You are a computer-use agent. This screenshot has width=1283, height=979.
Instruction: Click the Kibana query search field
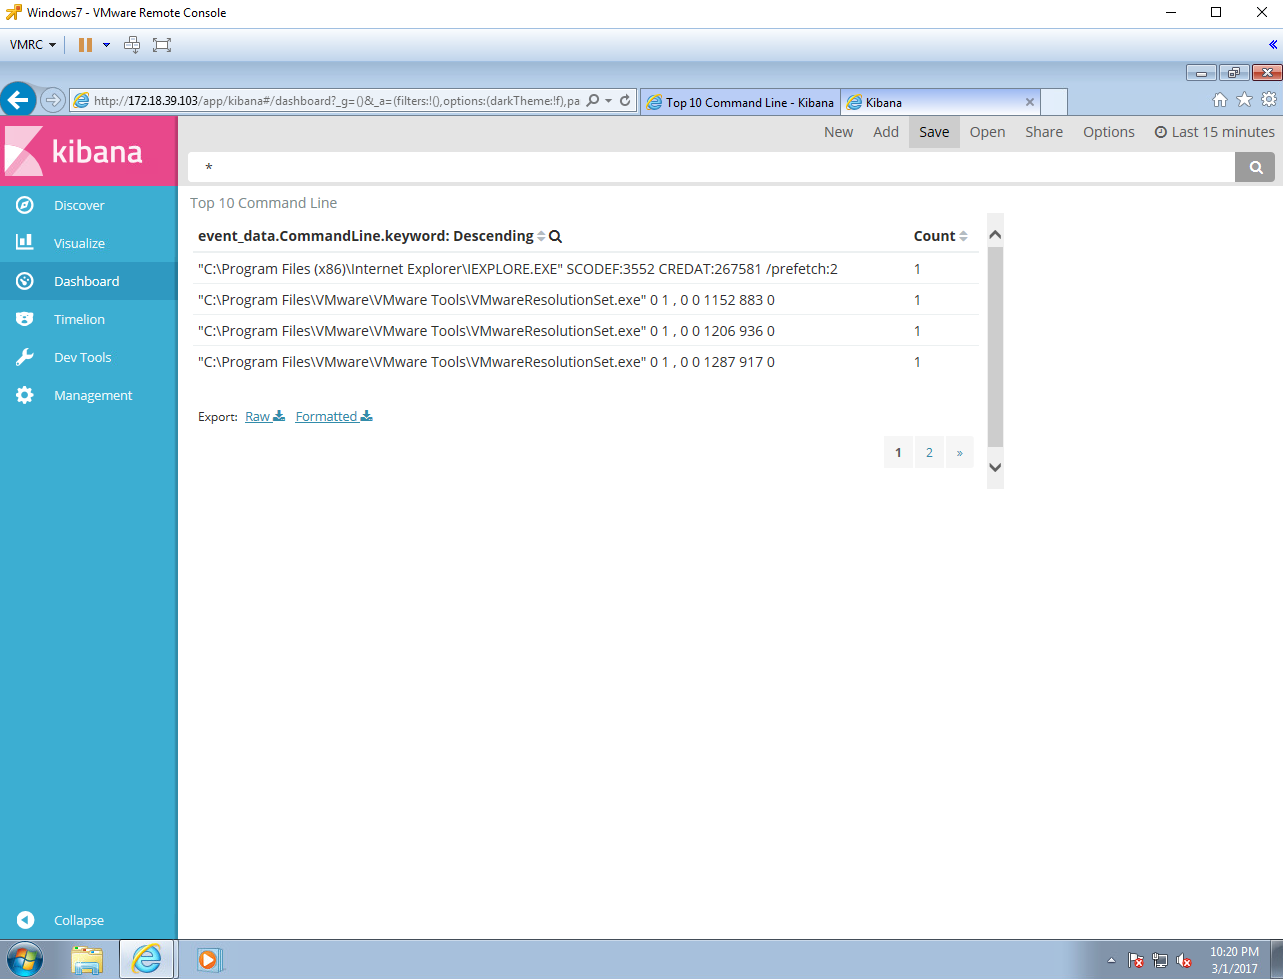[711, 167]
